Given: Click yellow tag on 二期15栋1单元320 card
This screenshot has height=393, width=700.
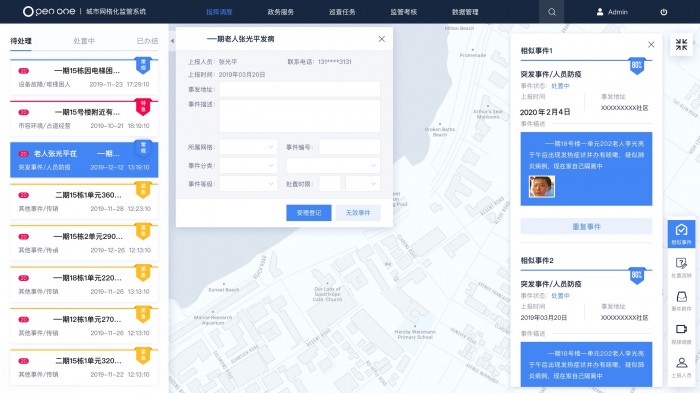Looking at the screenshot, I should point(143,355).
